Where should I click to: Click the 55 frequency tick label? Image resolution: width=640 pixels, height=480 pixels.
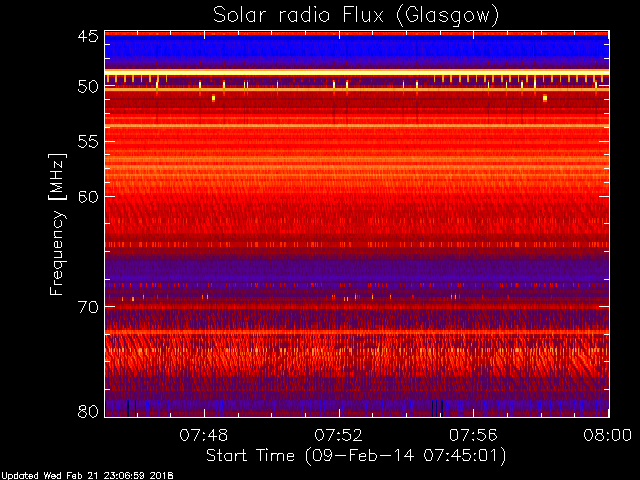coord(88,142)
